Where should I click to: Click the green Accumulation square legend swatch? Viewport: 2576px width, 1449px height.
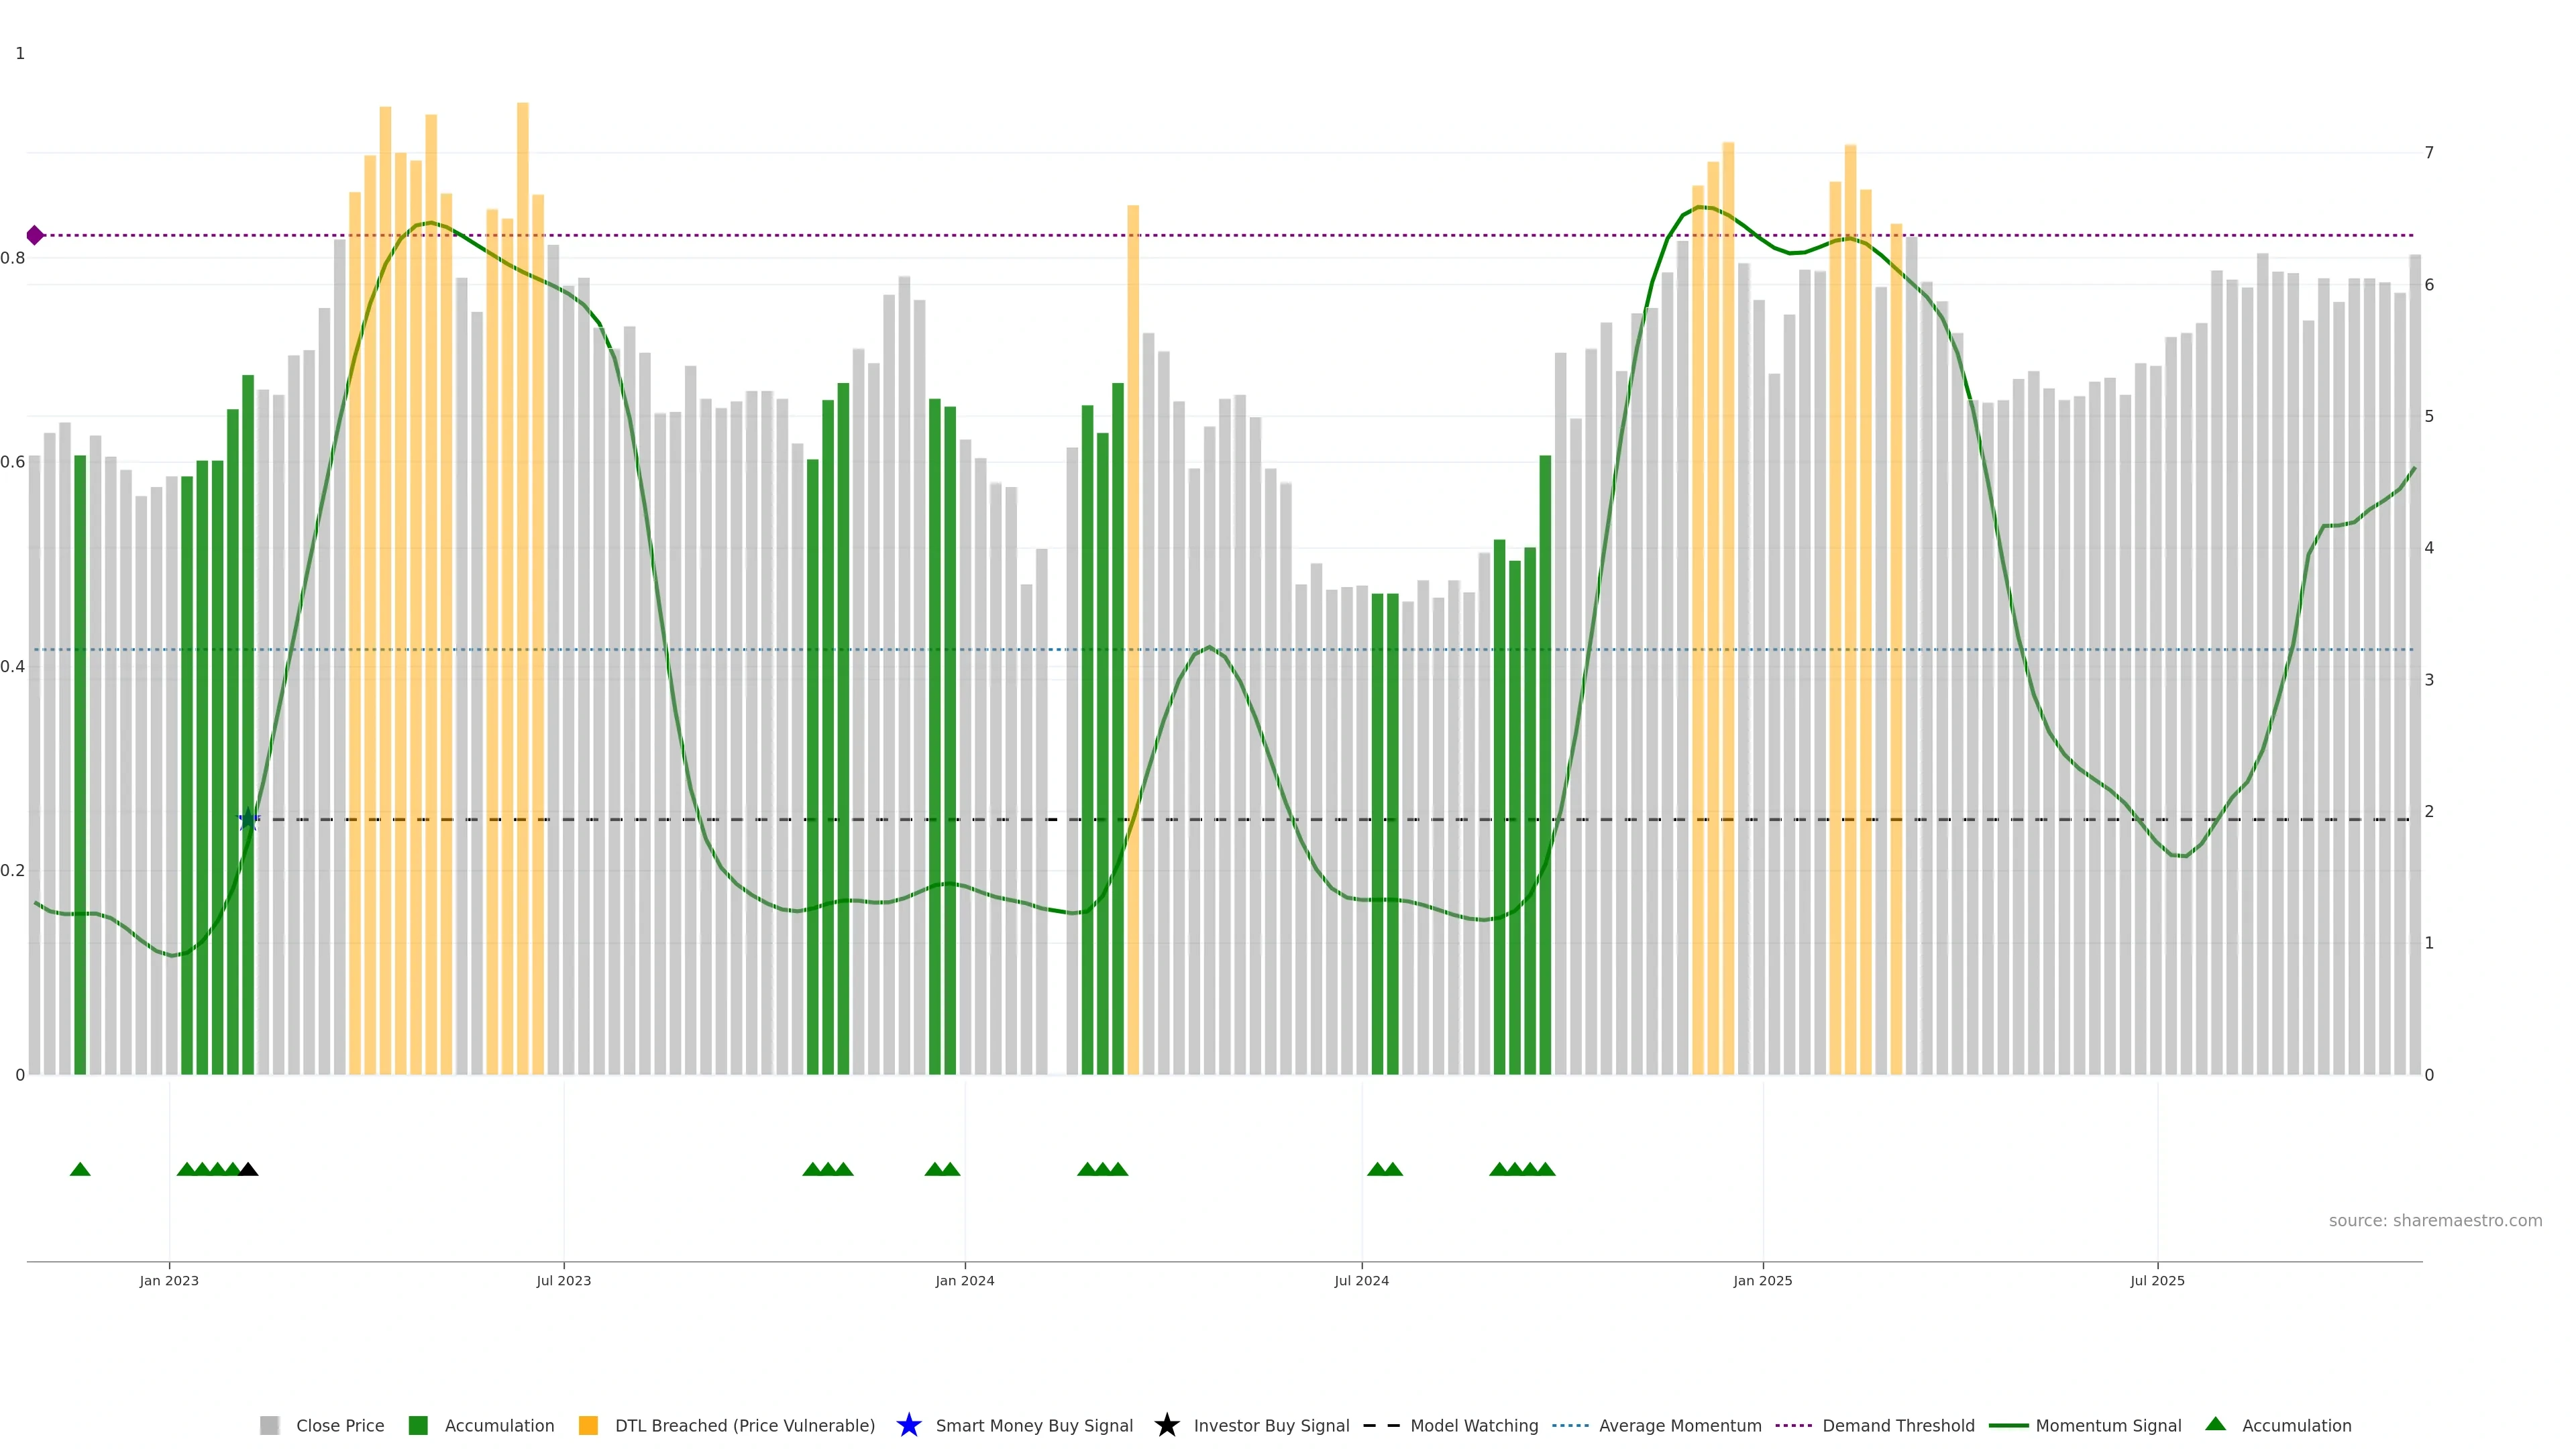click(x=418, y=1425)
